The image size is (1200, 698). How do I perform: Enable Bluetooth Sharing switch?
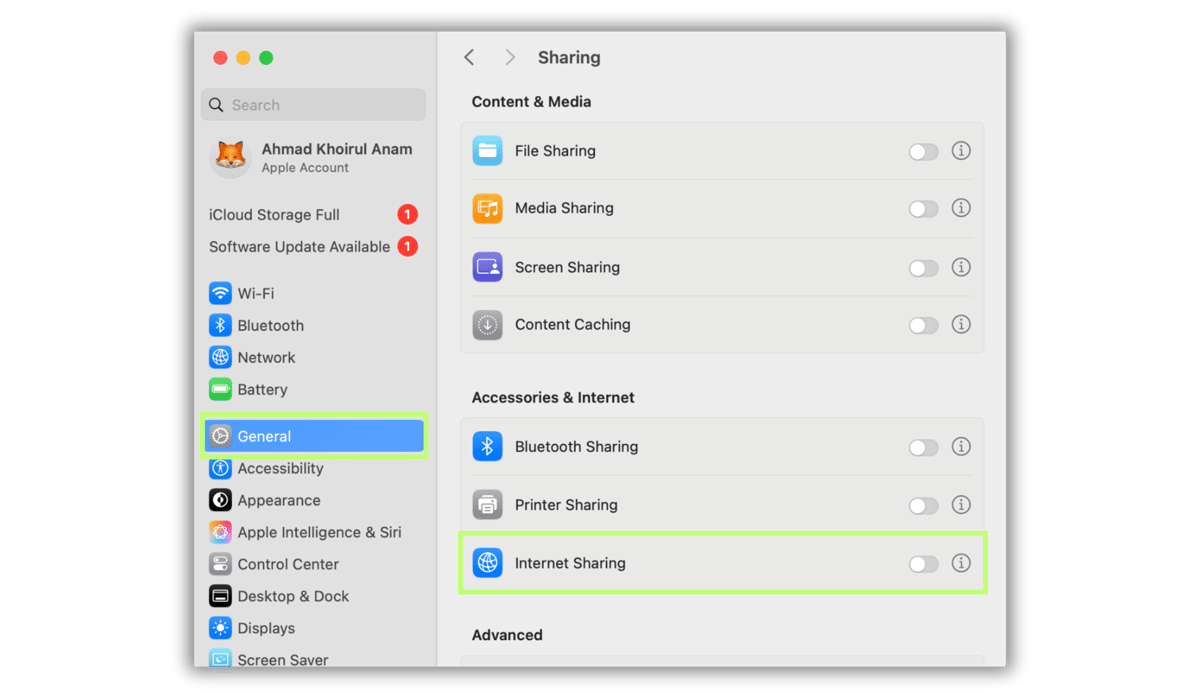[x=924, y=448]
